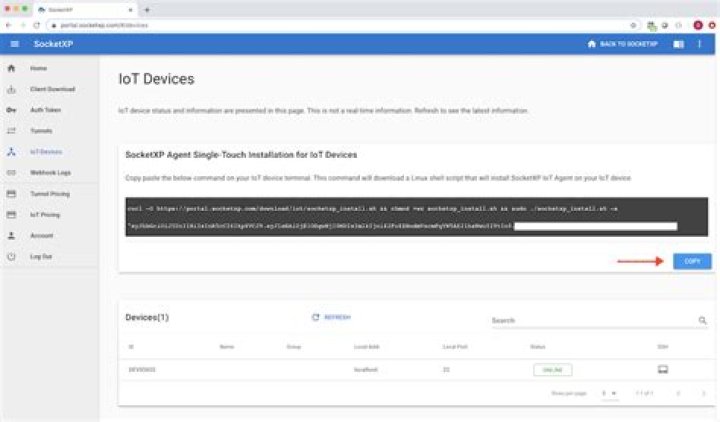Screen dimensions: 720x422
Task: Expand the rows per page dropdown
Action: click(610, 393)
